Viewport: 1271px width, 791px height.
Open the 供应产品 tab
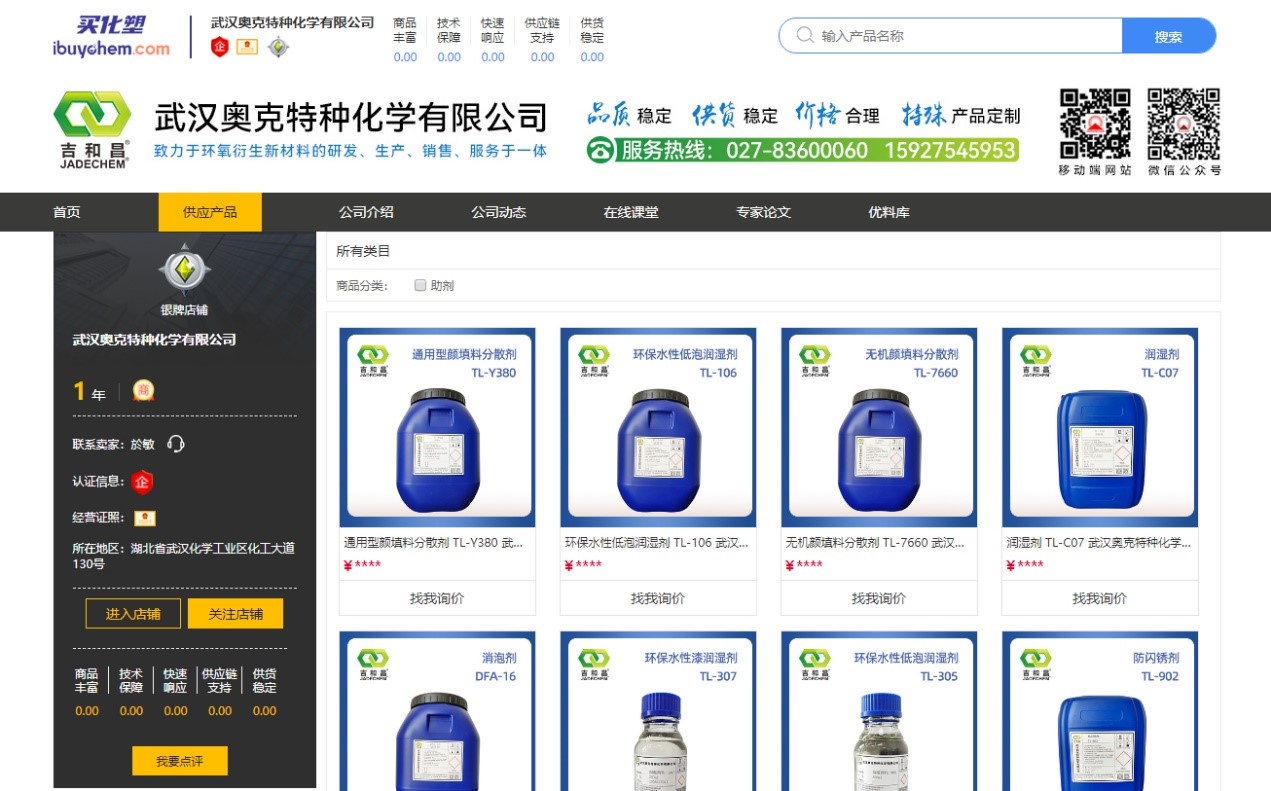pos(210,212)
